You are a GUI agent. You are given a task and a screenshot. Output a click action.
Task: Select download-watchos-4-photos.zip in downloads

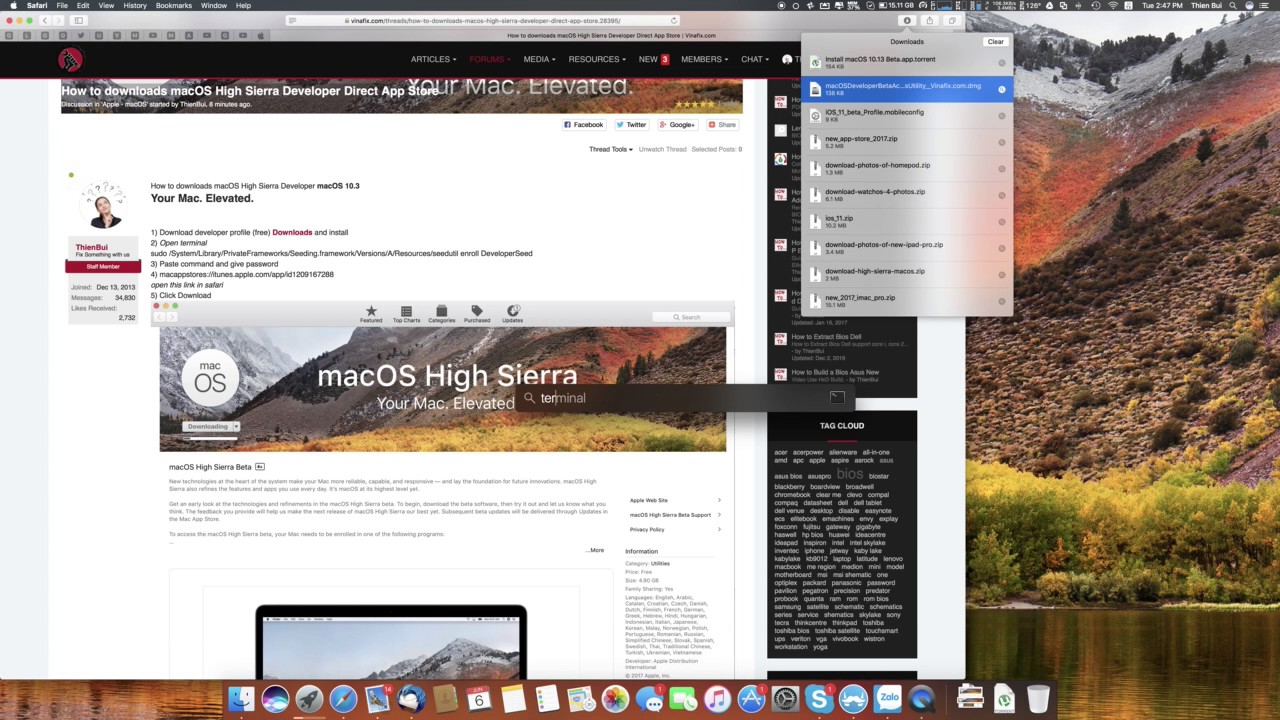907,195
